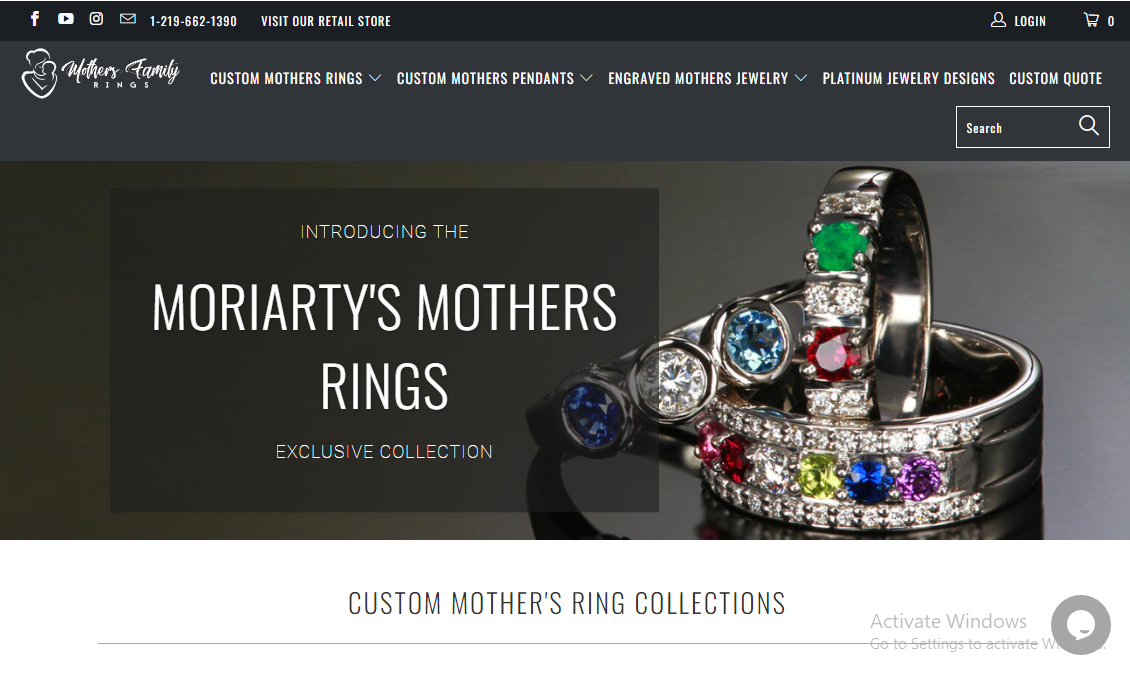1130x674 pixels.
Task: Open the Instagram profile icon
Action: click(x=96, y=19)
